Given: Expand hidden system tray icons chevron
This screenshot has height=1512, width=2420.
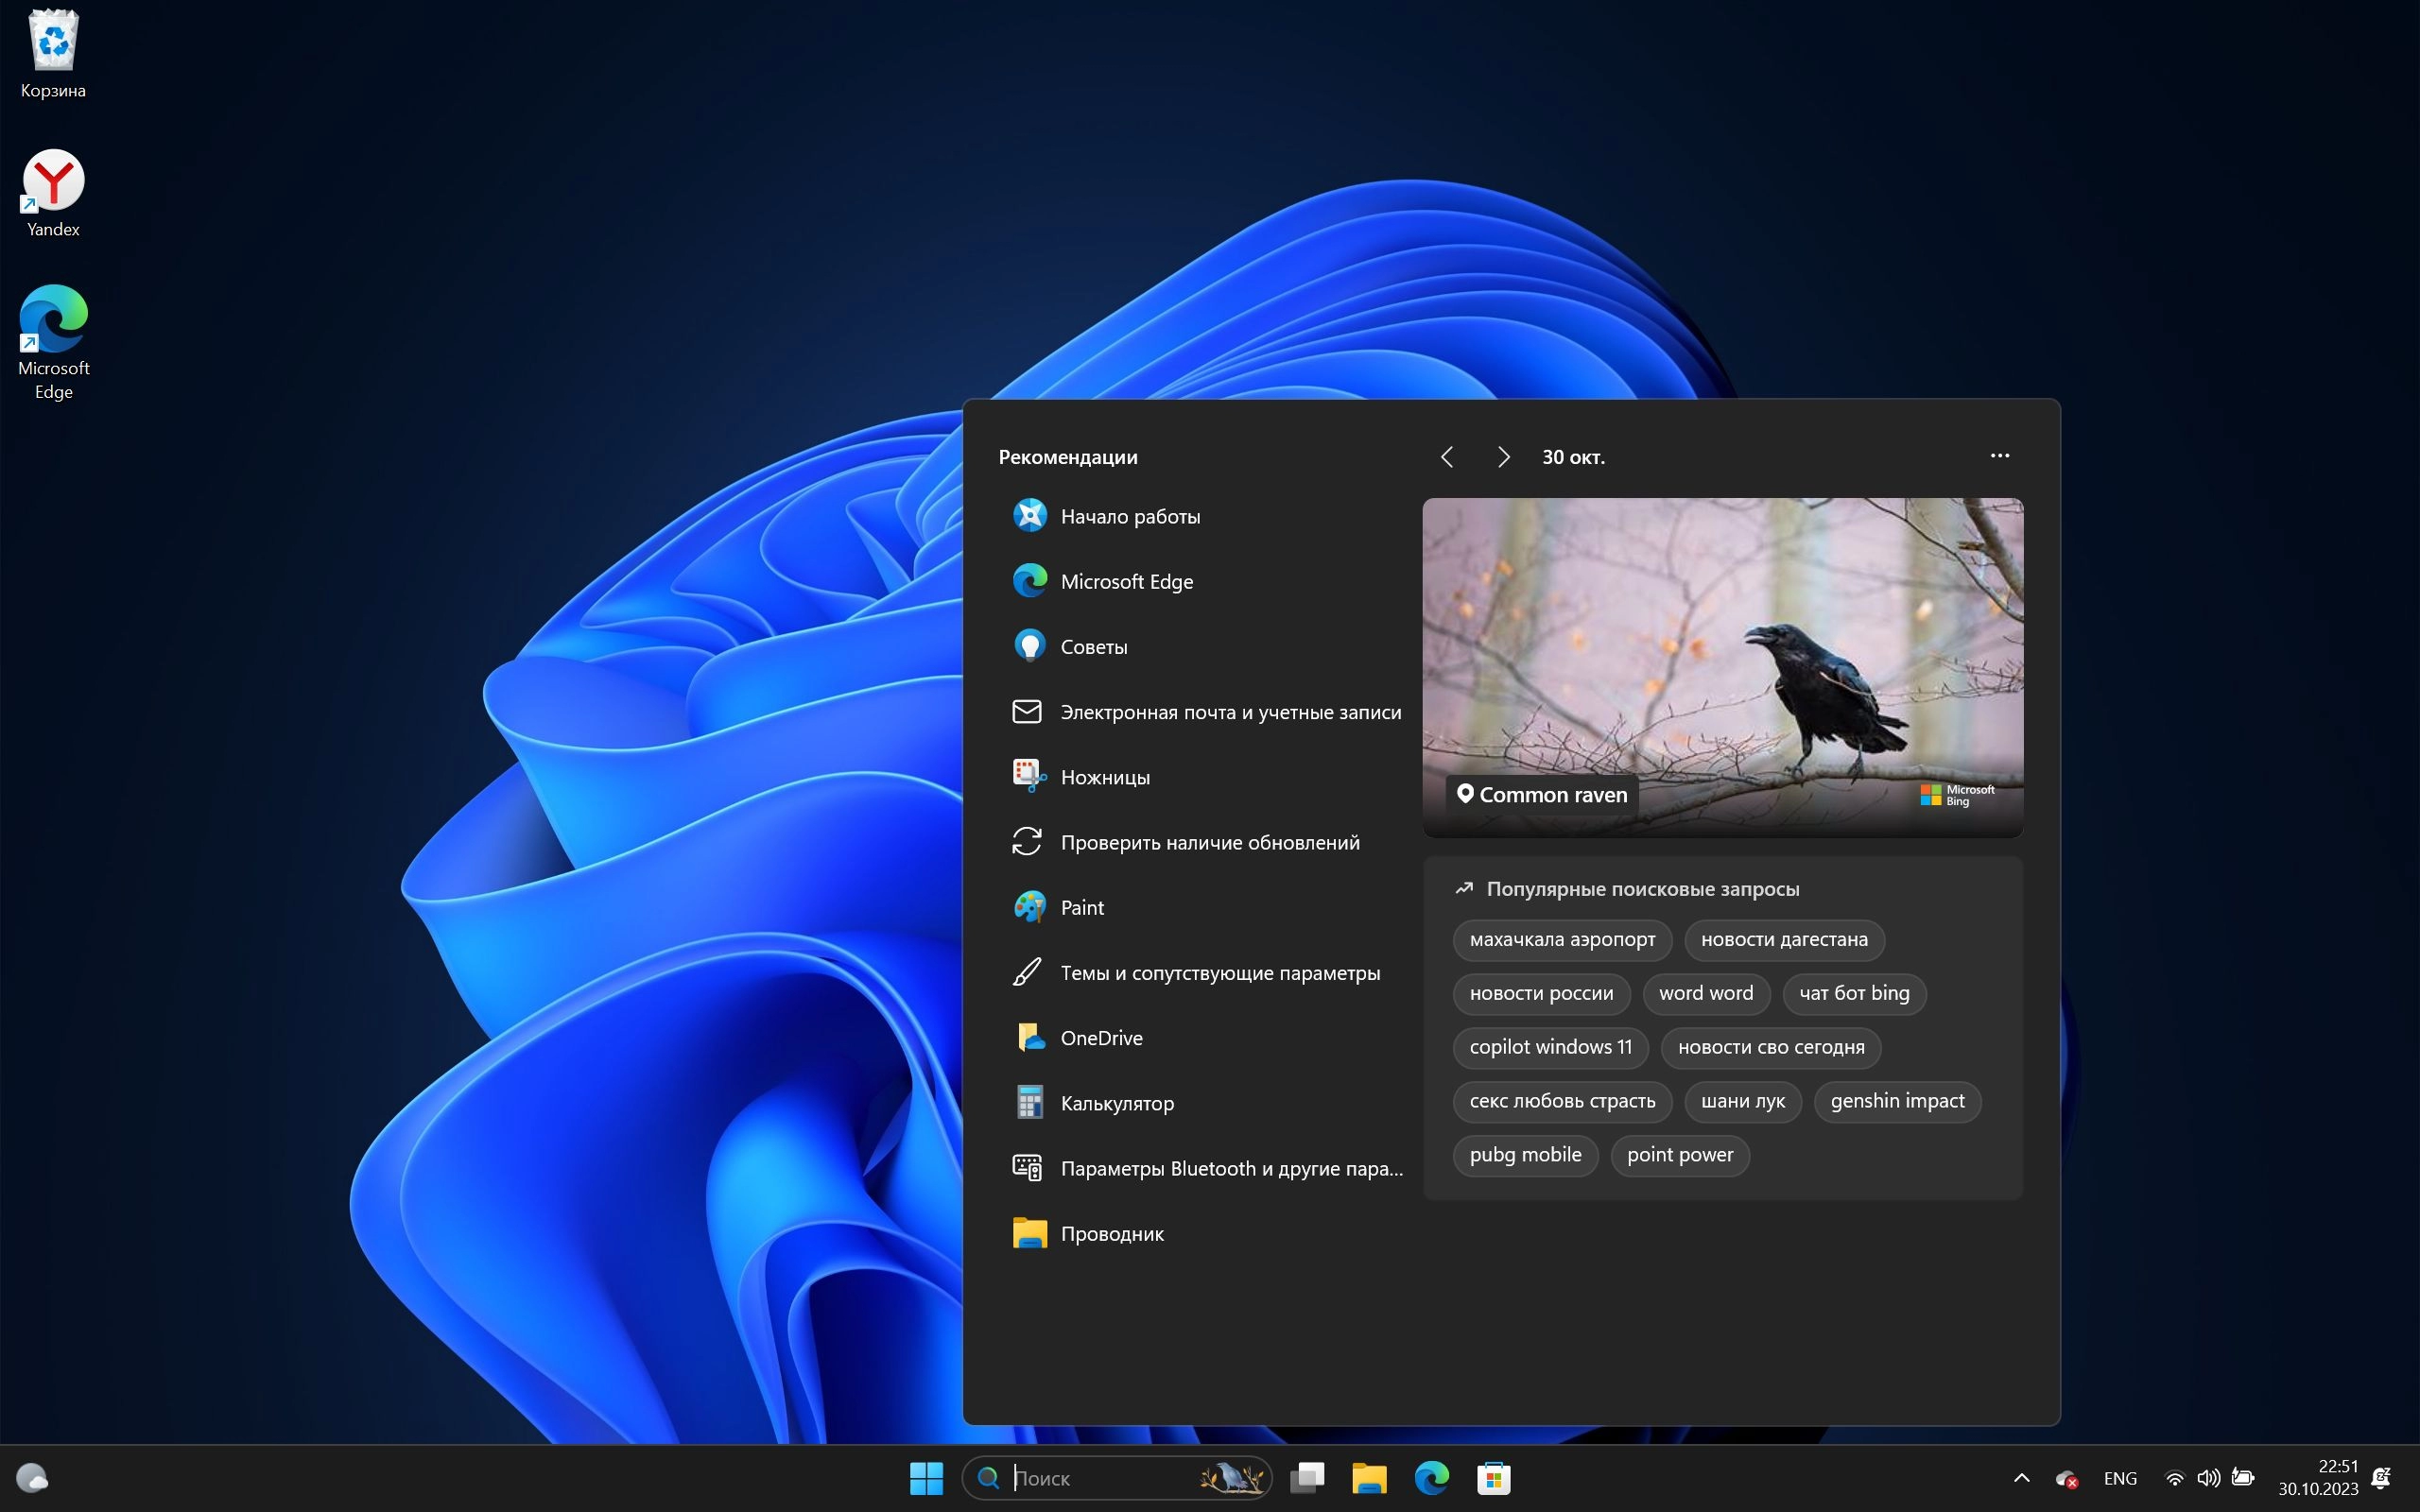Looking at the screenshot, I should (2021, 1477).
